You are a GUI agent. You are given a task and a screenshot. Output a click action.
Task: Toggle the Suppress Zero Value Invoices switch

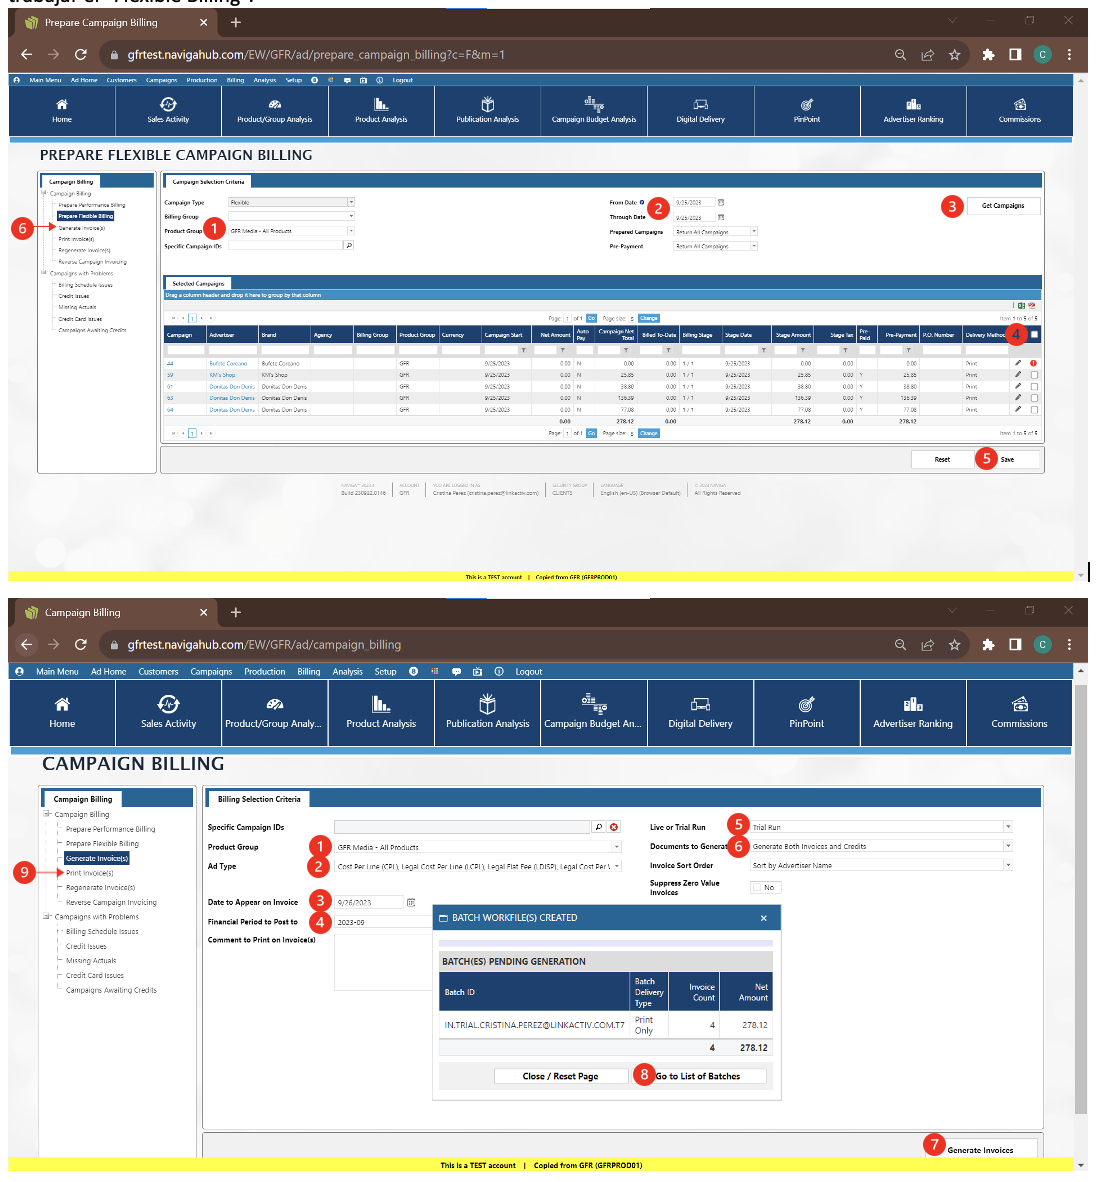pyautogui.click(x=764, y=887)
